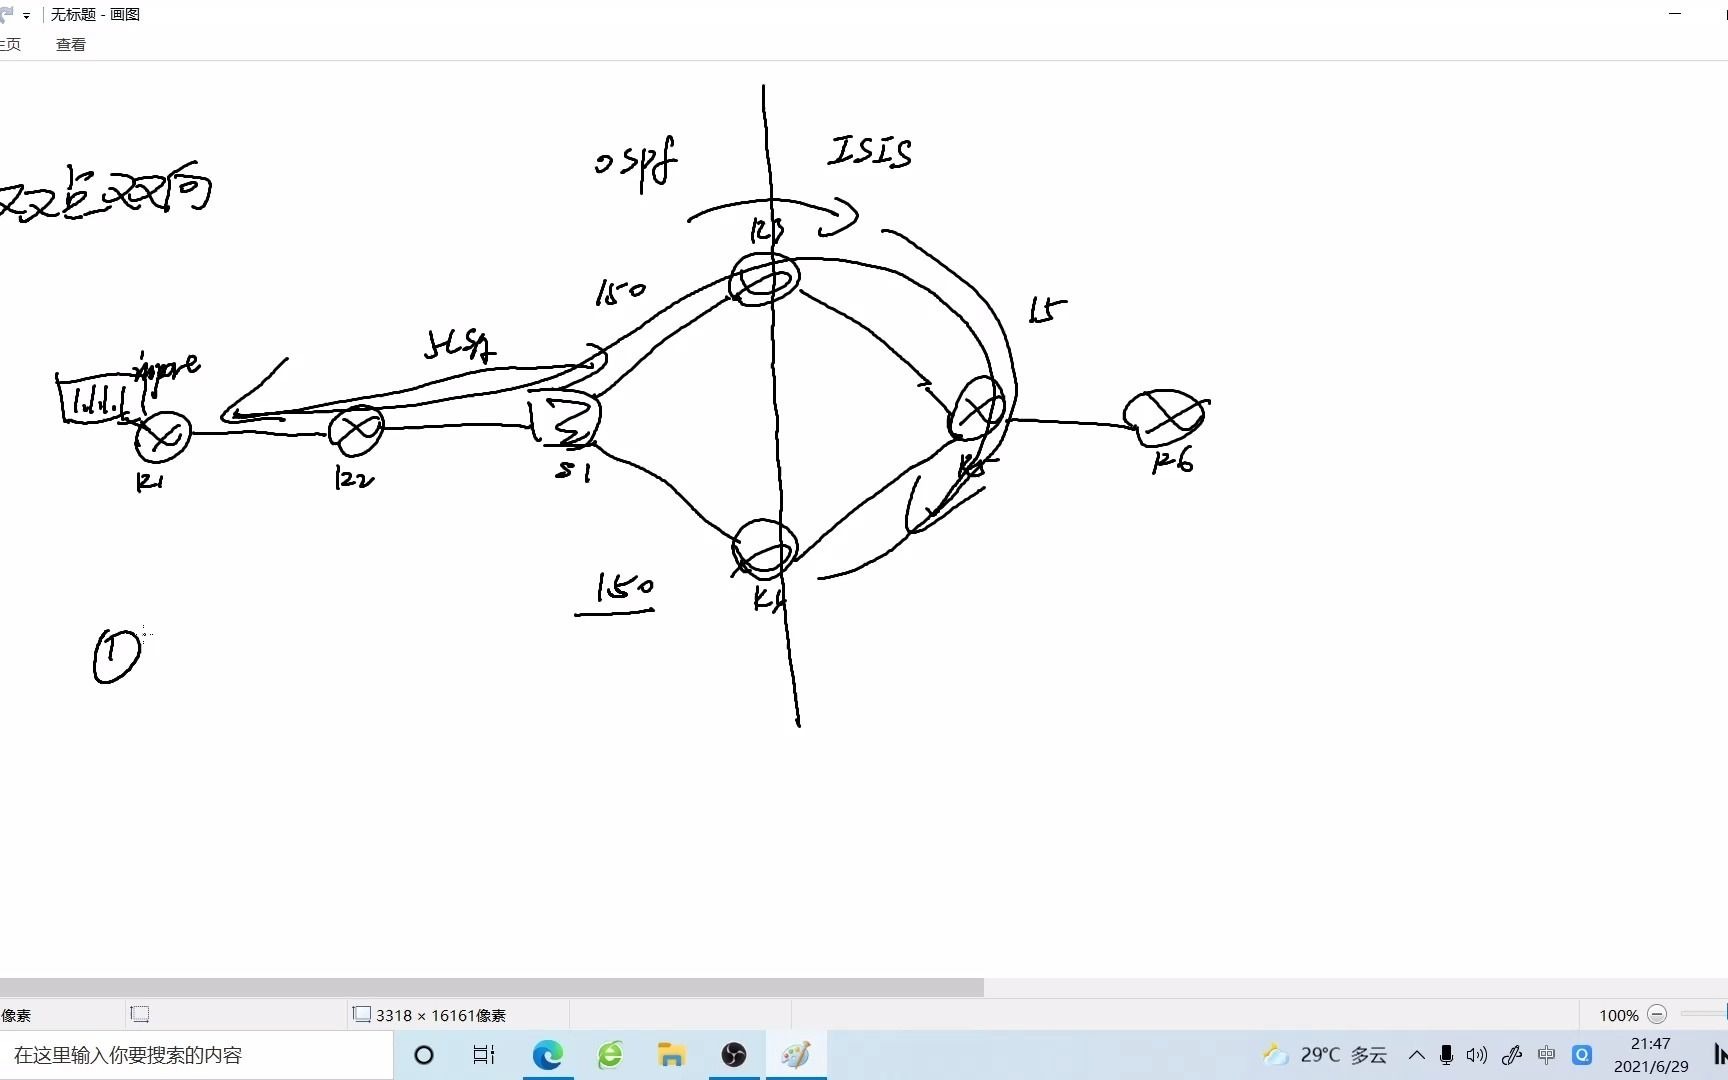The height and width of the screenshot is (1080, 1728).
Task: Click the horizontal scrollbar thumb
Action: click(491, 987)
